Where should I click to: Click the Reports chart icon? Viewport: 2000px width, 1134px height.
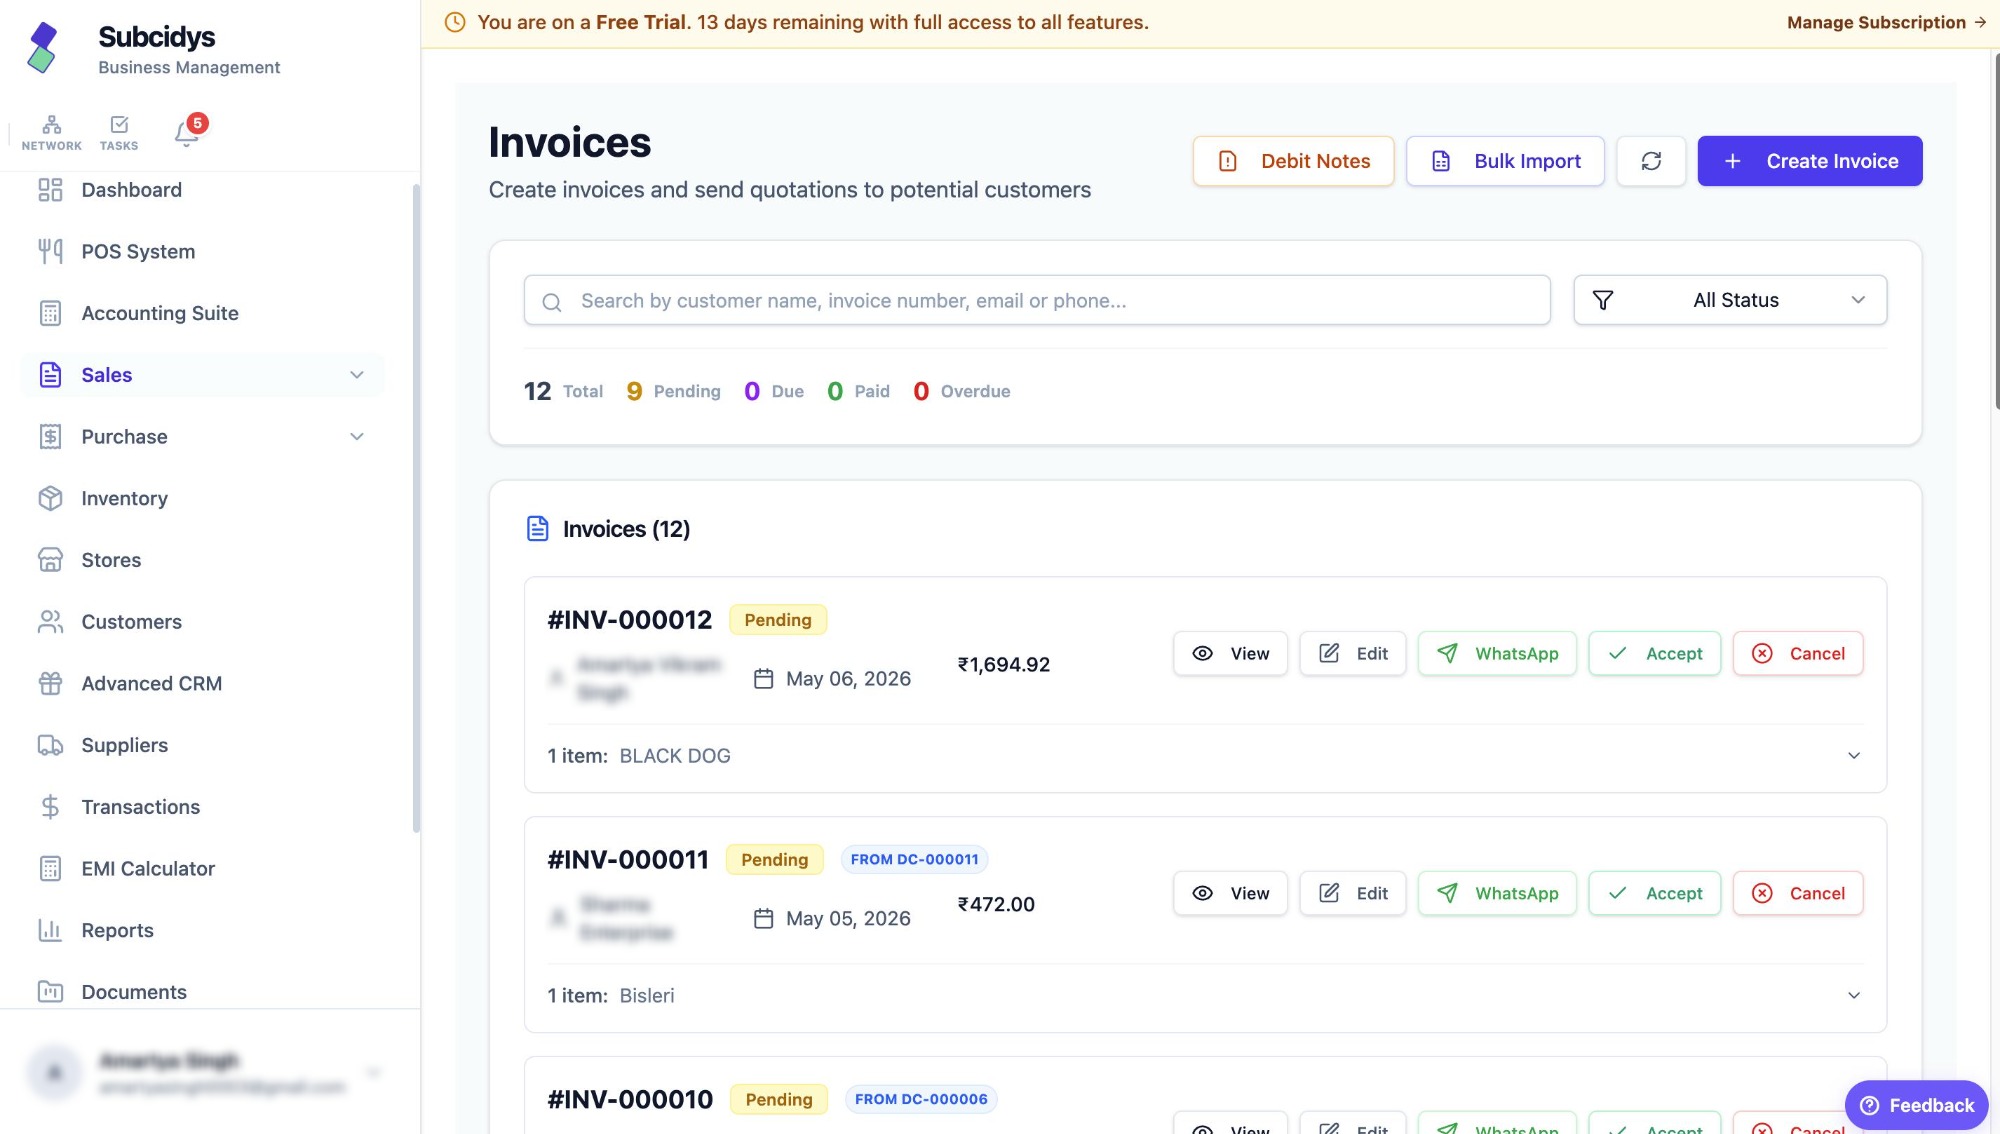pyautogui.click(x=50, y=930)
